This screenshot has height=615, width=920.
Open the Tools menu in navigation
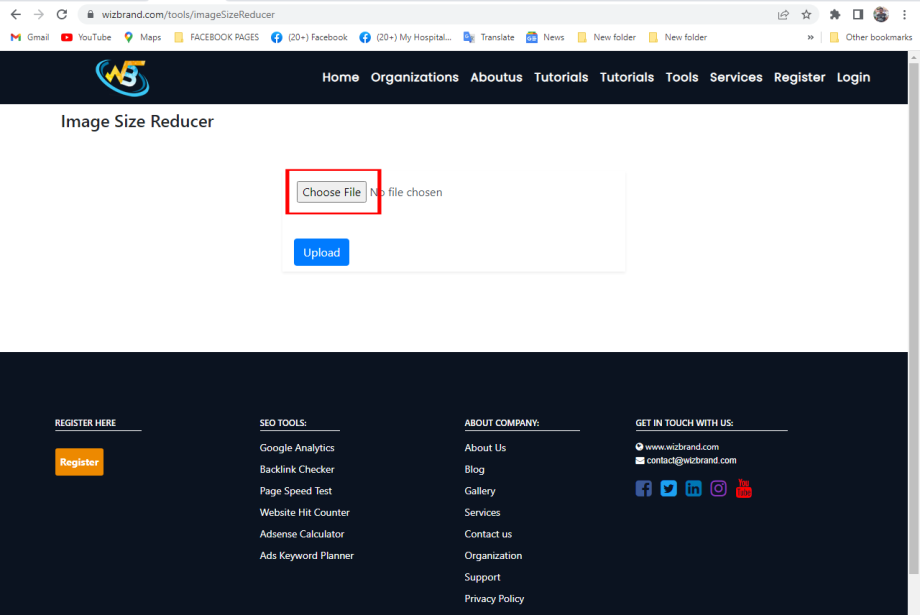pos(681,77)
